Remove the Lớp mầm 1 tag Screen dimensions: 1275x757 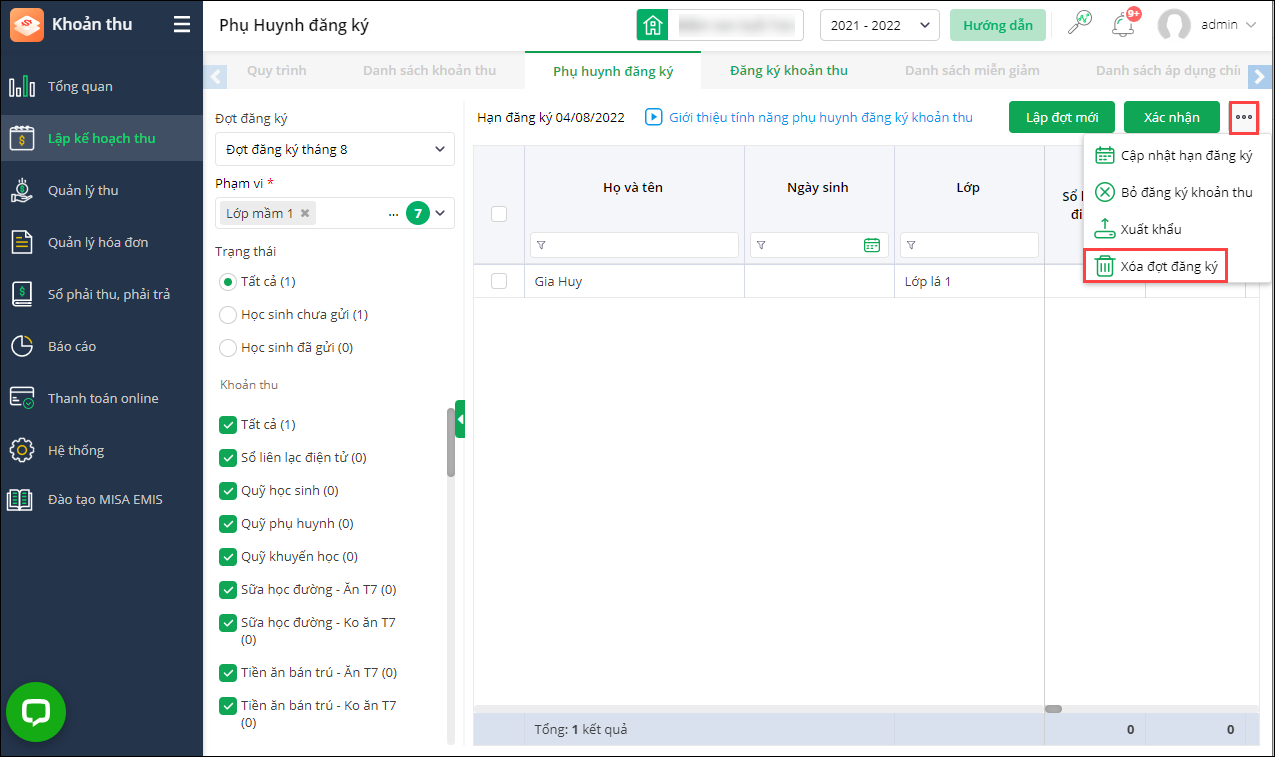tap(305, 213)
